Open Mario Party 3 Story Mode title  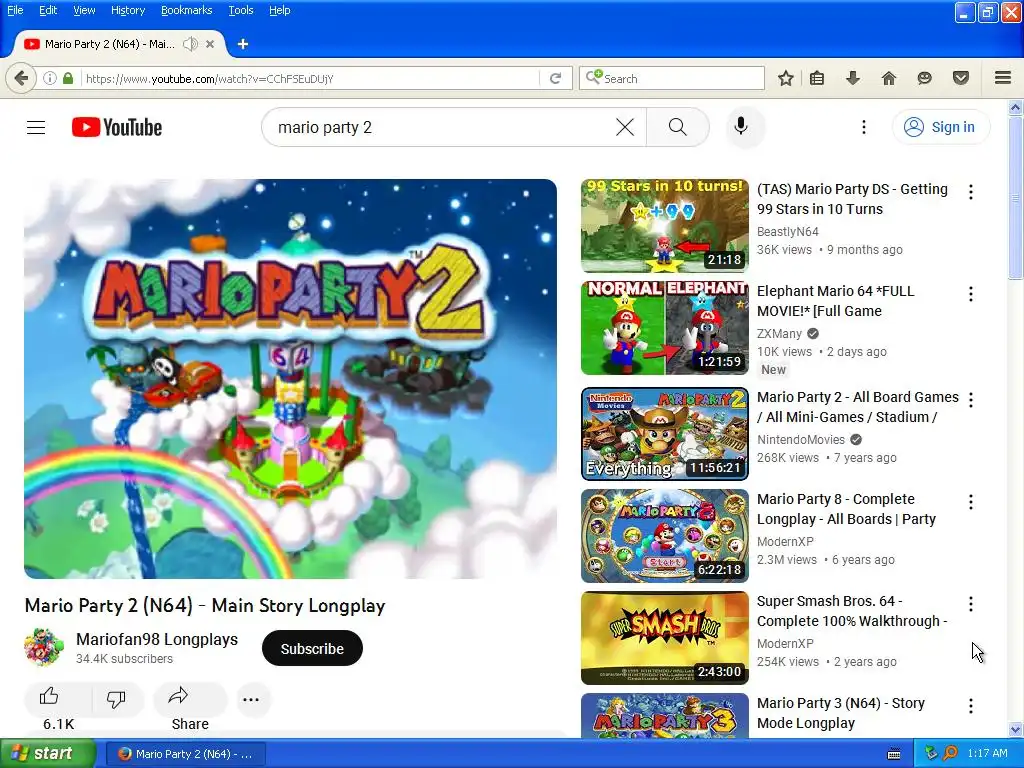click(840, 713)
